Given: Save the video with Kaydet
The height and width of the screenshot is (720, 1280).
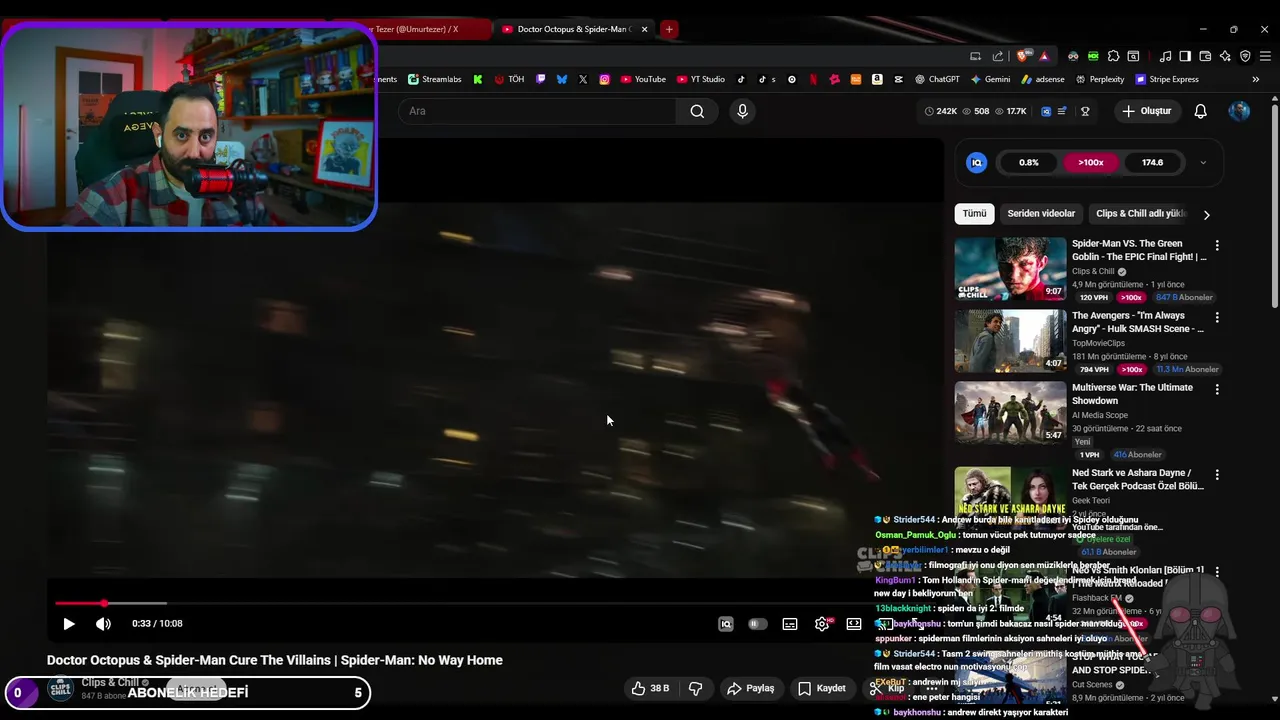Looking at the screenshot, I should click(821, 688).
